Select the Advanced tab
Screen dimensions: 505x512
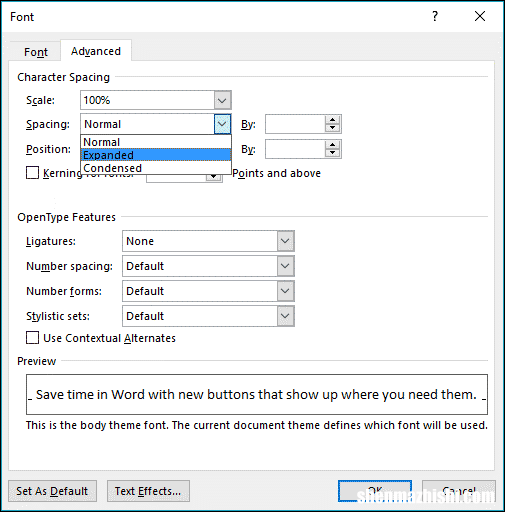click(x=96, y=51)
